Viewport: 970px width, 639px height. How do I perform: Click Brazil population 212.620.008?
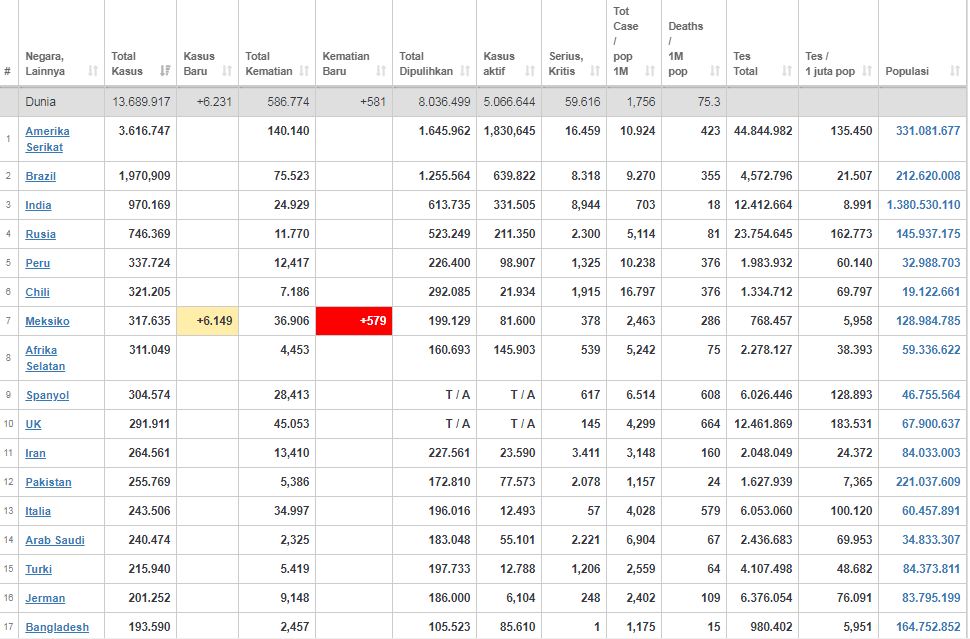[x=928, y=176]
